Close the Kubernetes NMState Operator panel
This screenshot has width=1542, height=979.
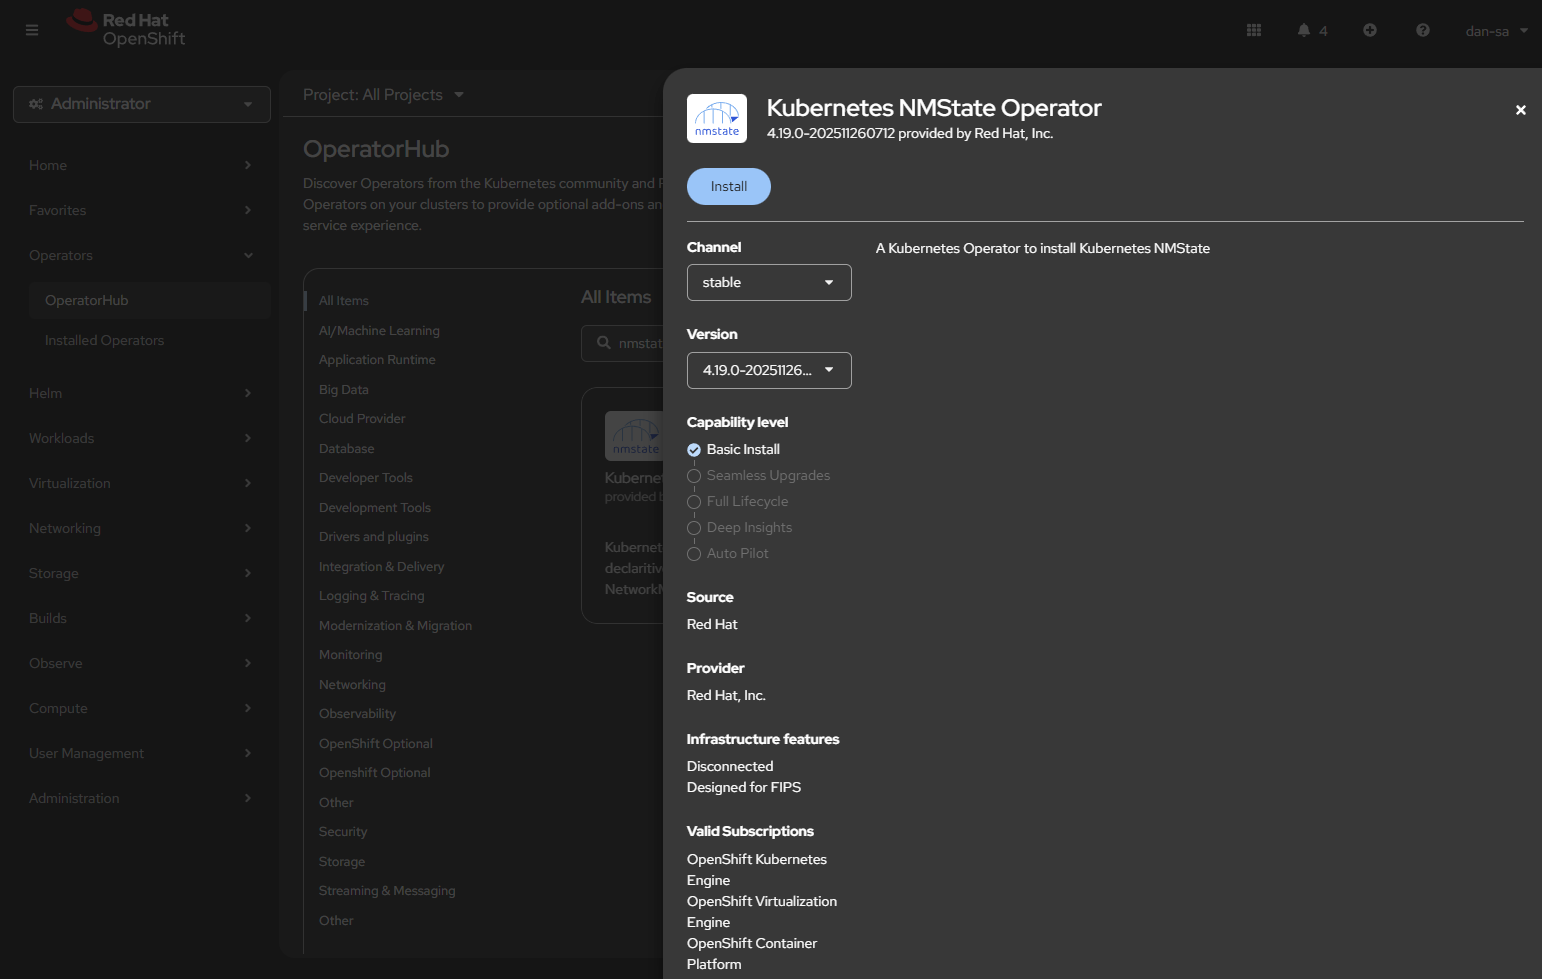1520,110
